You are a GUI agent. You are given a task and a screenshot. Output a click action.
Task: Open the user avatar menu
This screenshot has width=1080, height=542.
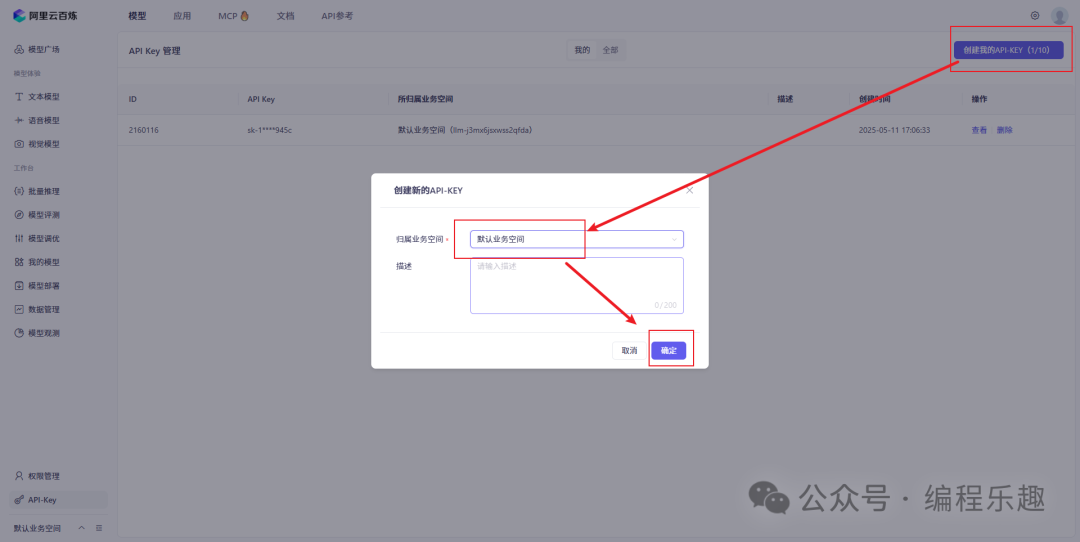[x=1059, y=16]
